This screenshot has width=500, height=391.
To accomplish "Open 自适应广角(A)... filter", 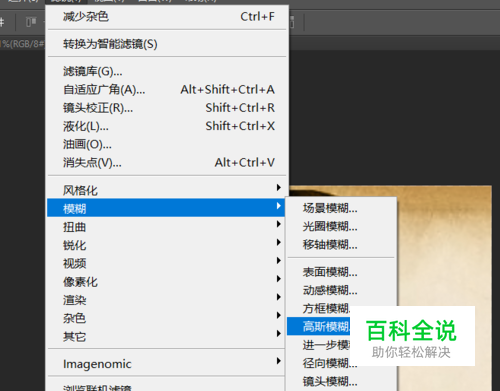I will pyautogui.click(x=166, y=89).
